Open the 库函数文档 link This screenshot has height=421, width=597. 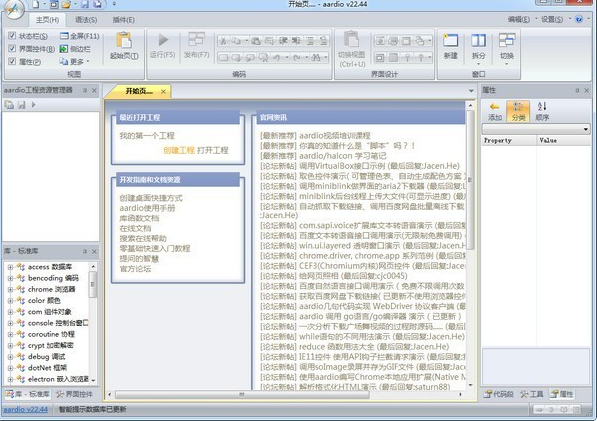[139, 218]
